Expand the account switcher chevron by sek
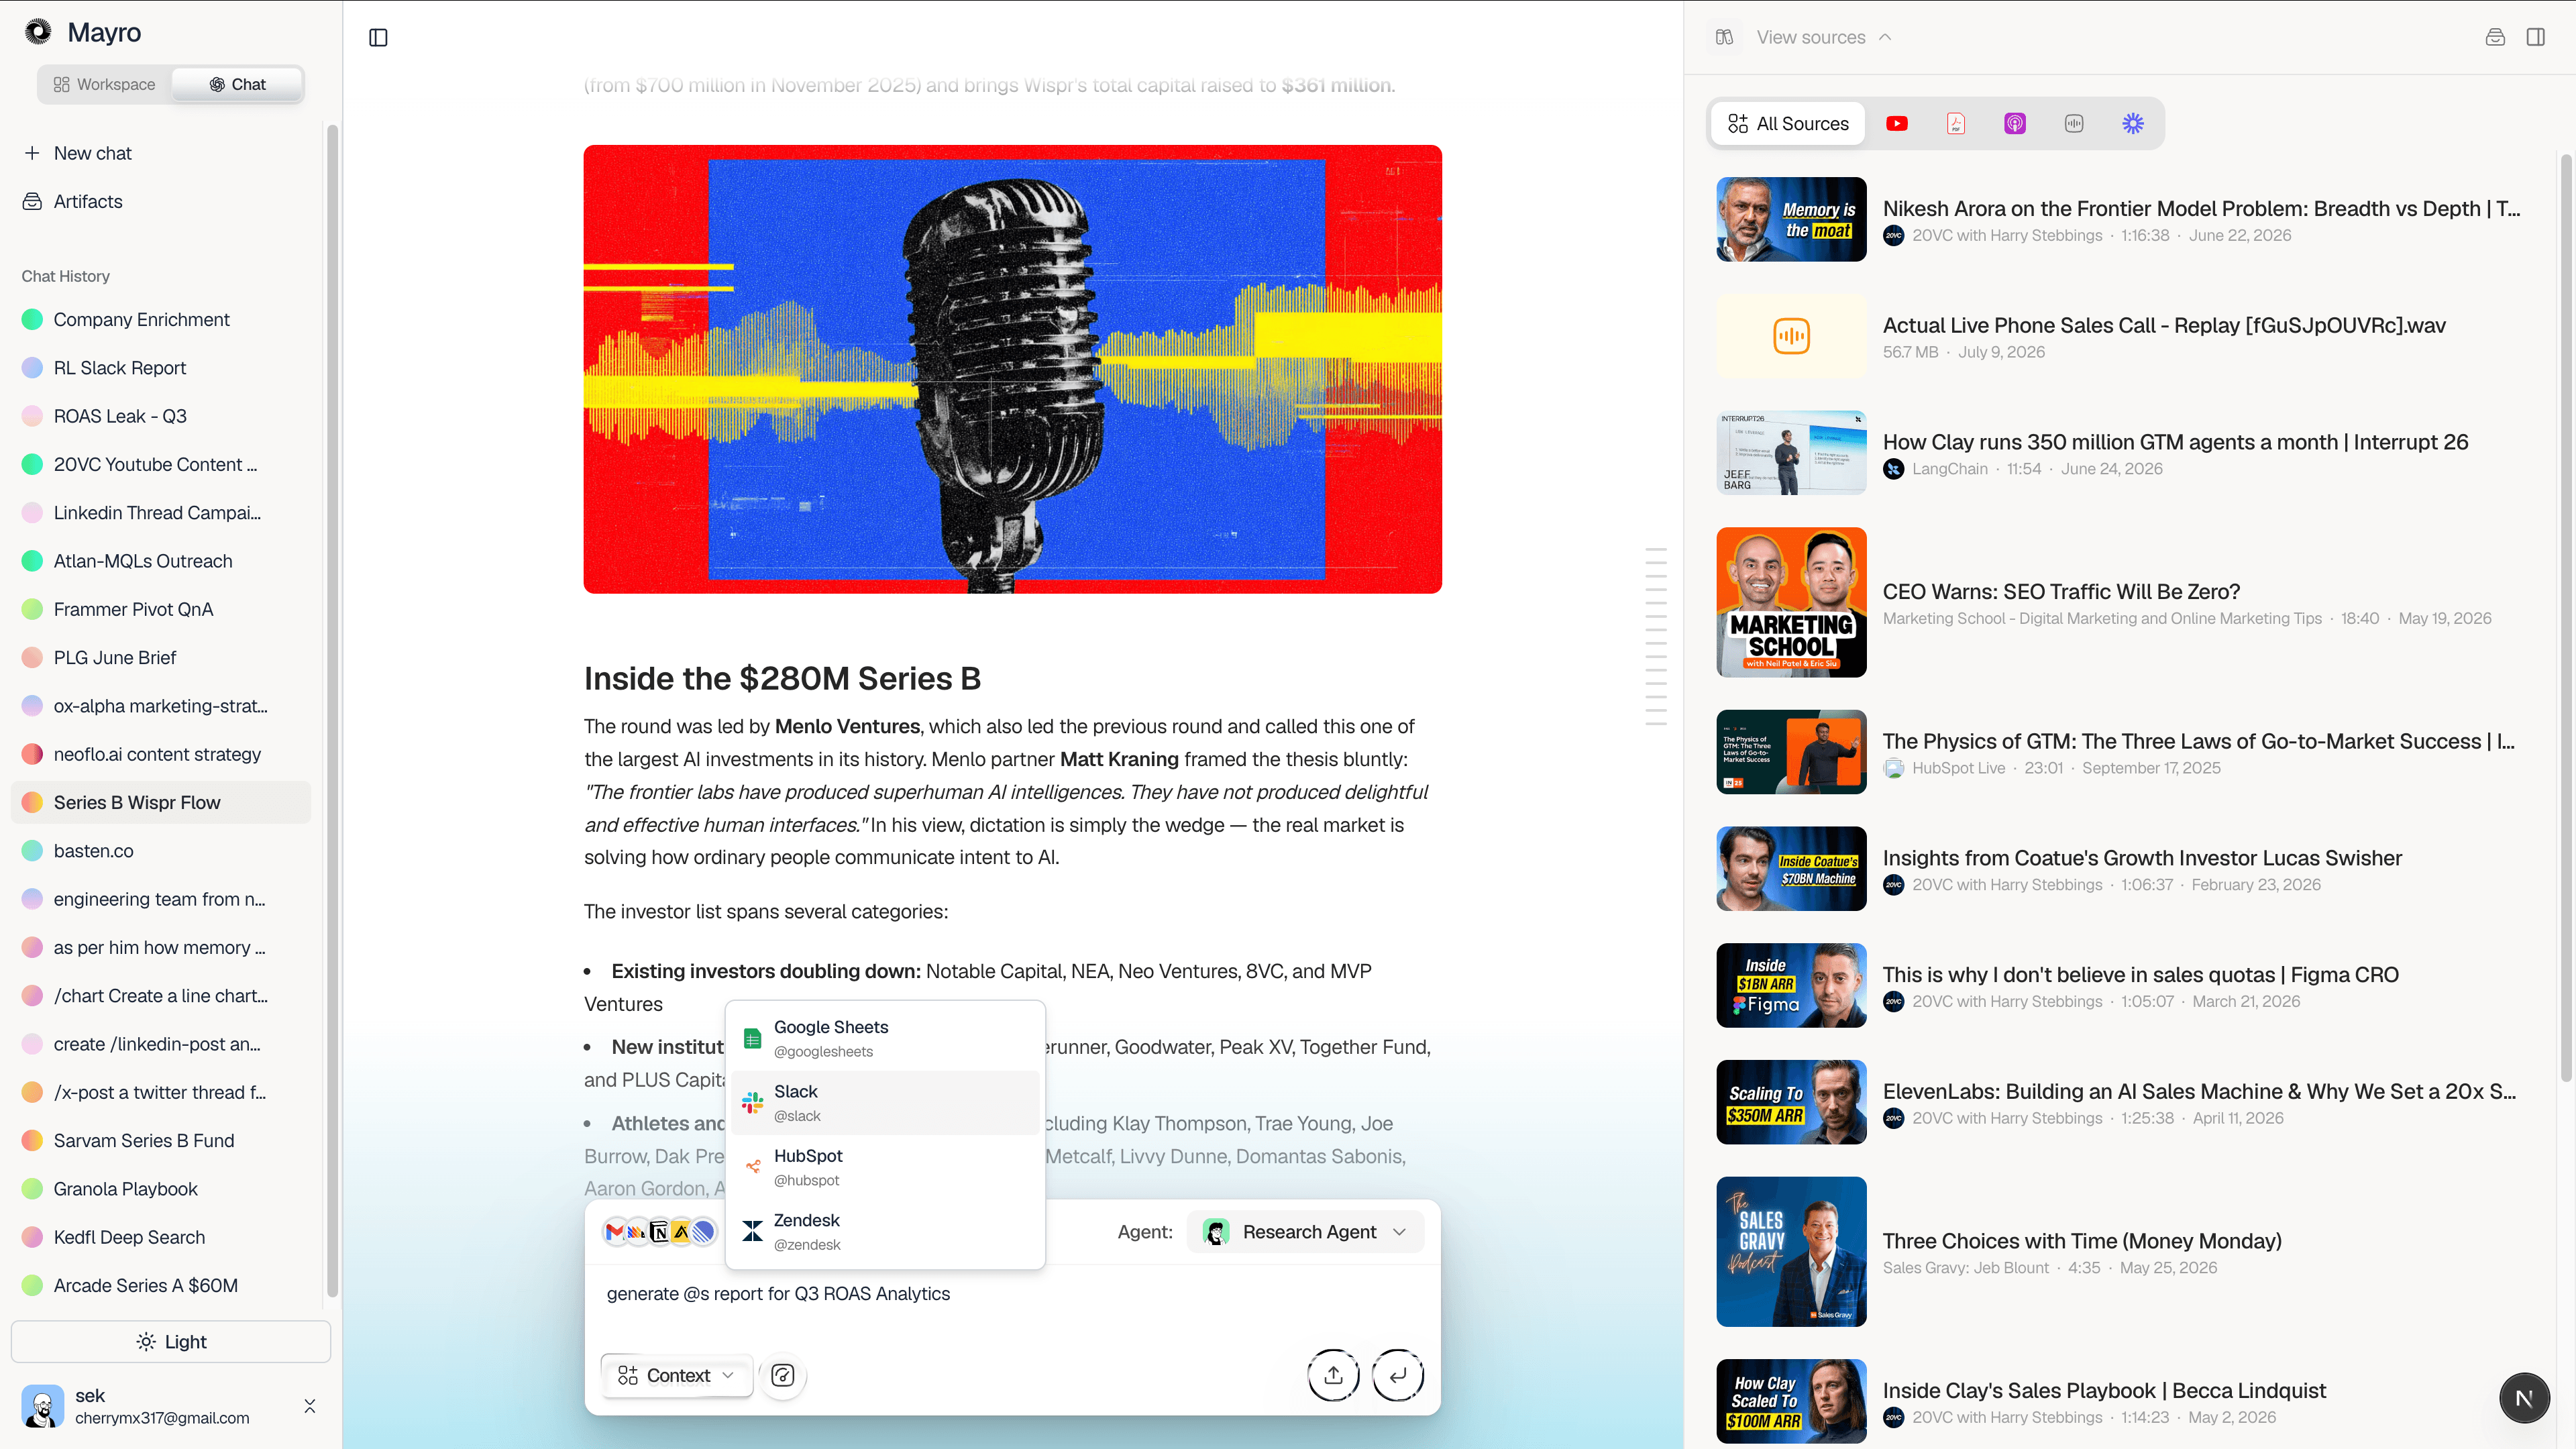Screen dimensions: 2576x1449 [310, 1406]
